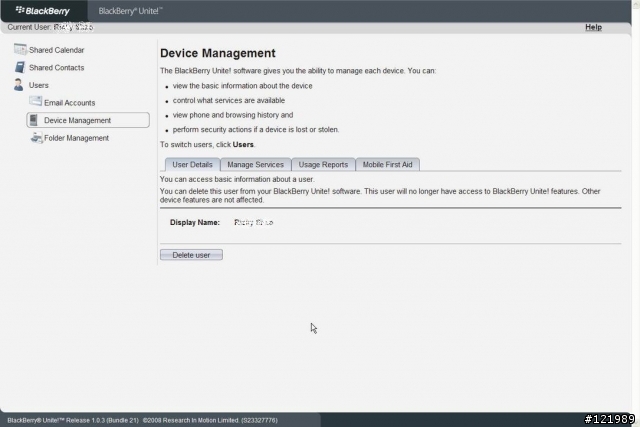
Task: Click the BlackBerry logo in header
Action: click(43, 11)
